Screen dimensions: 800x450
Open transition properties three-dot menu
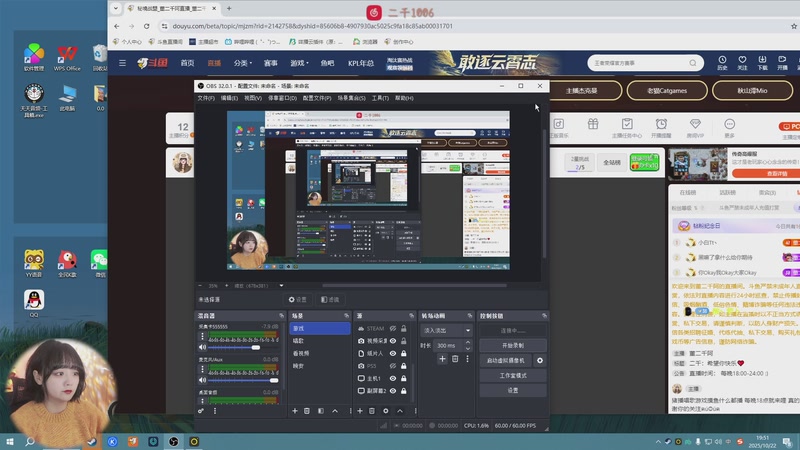467,359
